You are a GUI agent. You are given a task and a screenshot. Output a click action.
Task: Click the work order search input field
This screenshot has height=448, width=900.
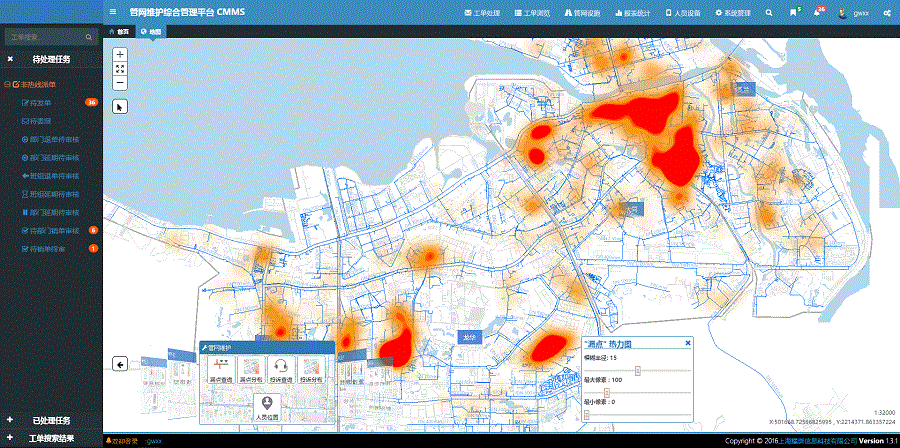pyautogui.click(x=46, y=37)
